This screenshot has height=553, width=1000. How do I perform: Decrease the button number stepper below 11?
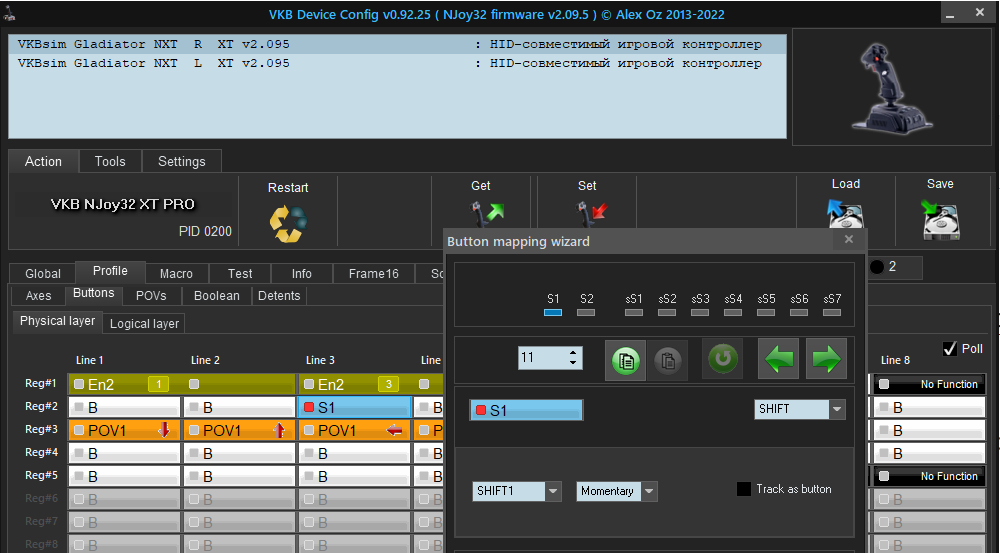(573, 362)
